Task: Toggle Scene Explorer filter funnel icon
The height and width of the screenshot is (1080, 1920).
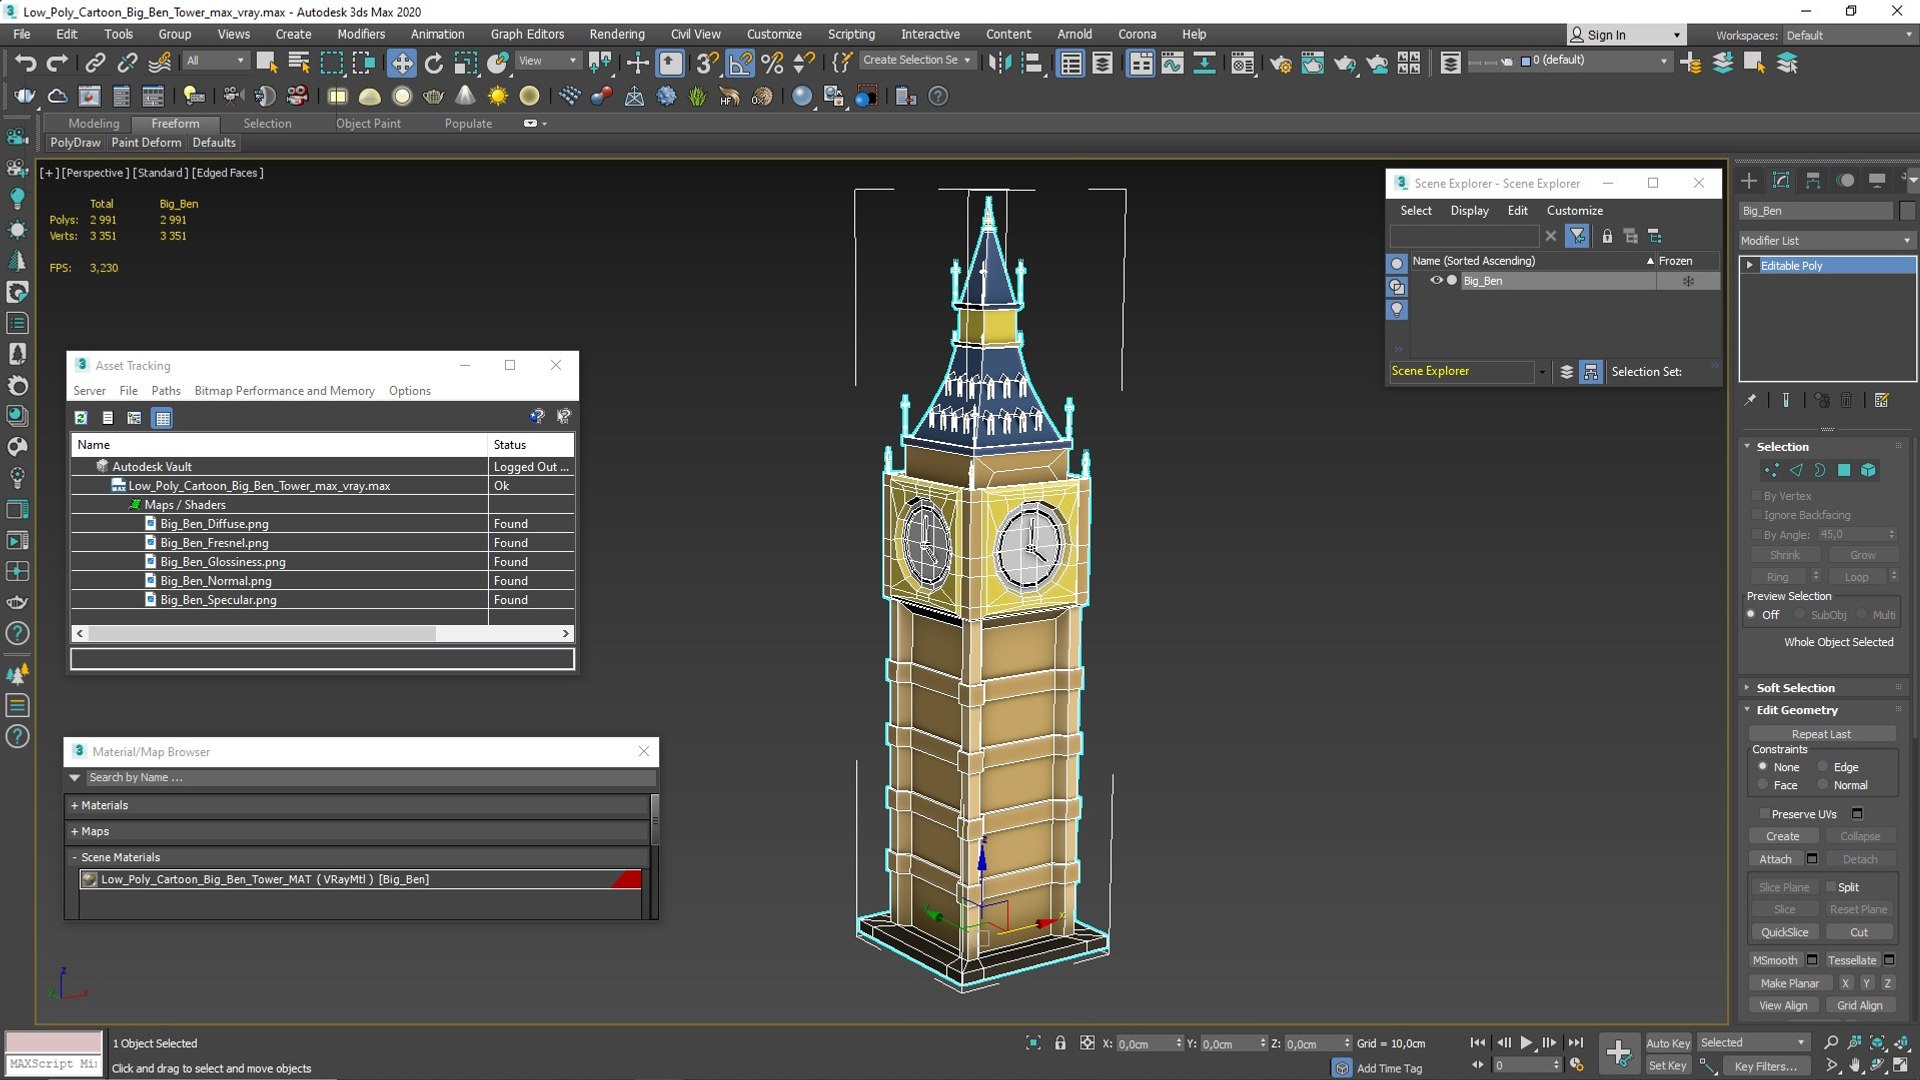Action: [x=1577, y=236]
